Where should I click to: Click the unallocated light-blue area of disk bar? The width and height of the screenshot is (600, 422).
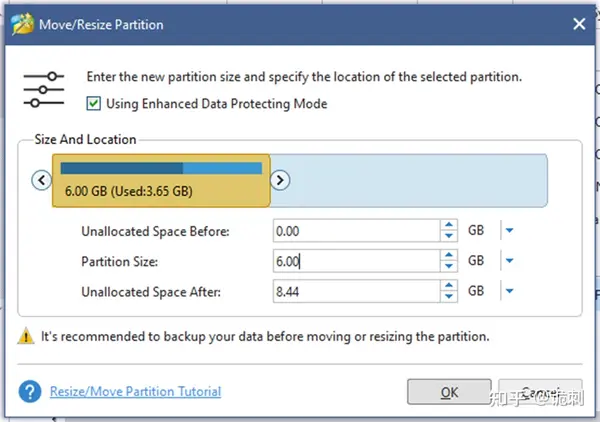tap(409, 181)
